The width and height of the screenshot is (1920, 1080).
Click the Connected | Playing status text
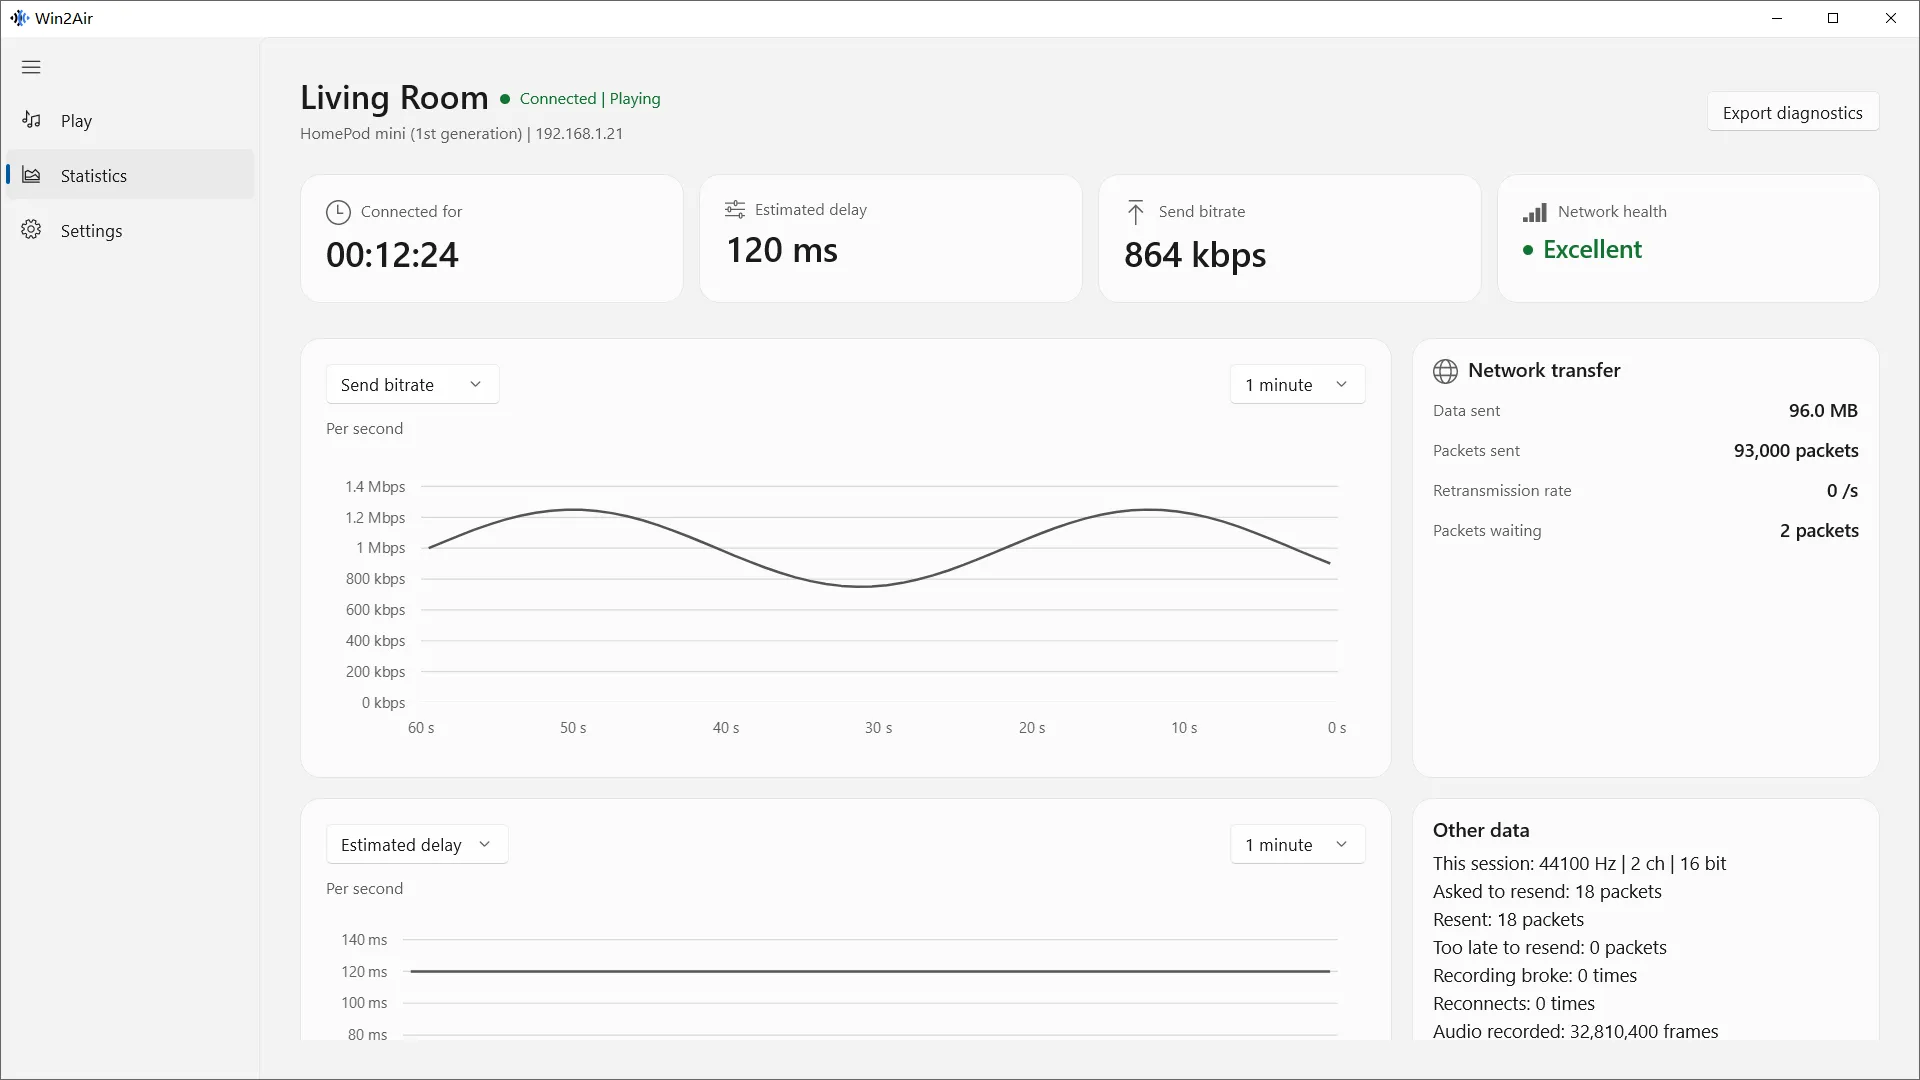590,98
